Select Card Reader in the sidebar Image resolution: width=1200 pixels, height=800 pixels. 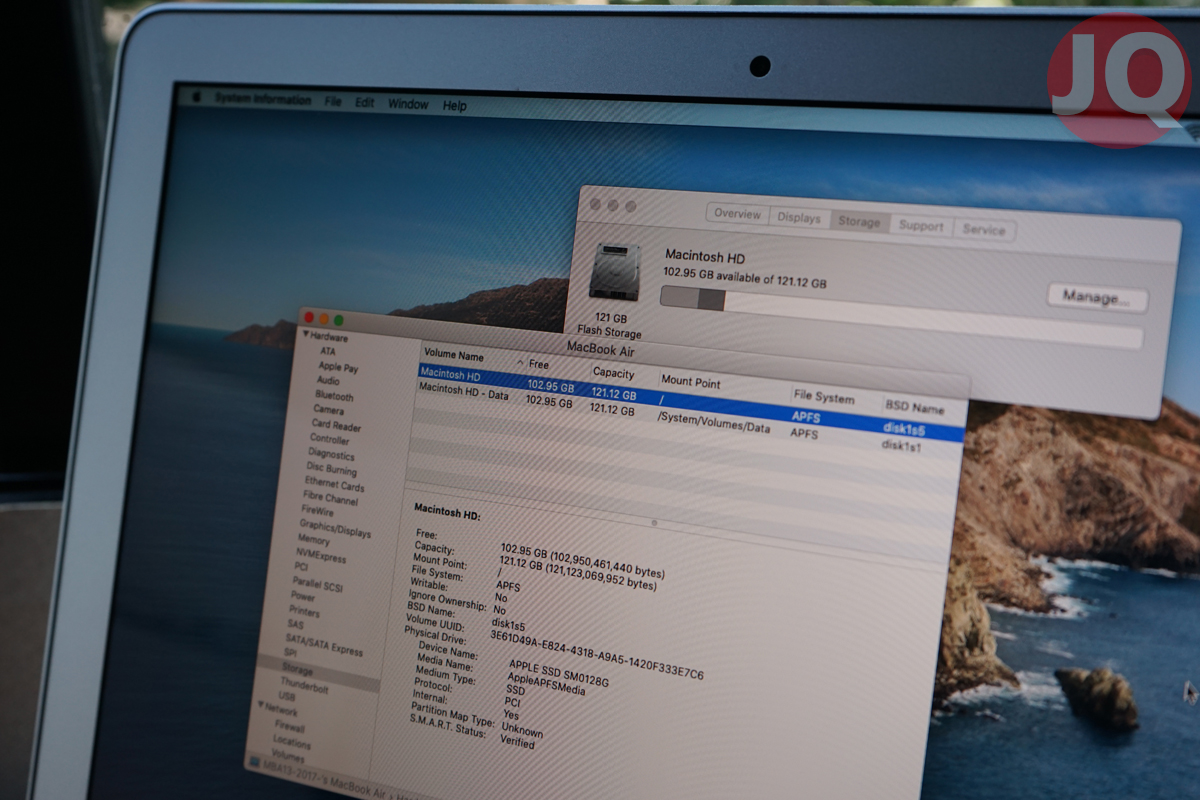[336, 426]
